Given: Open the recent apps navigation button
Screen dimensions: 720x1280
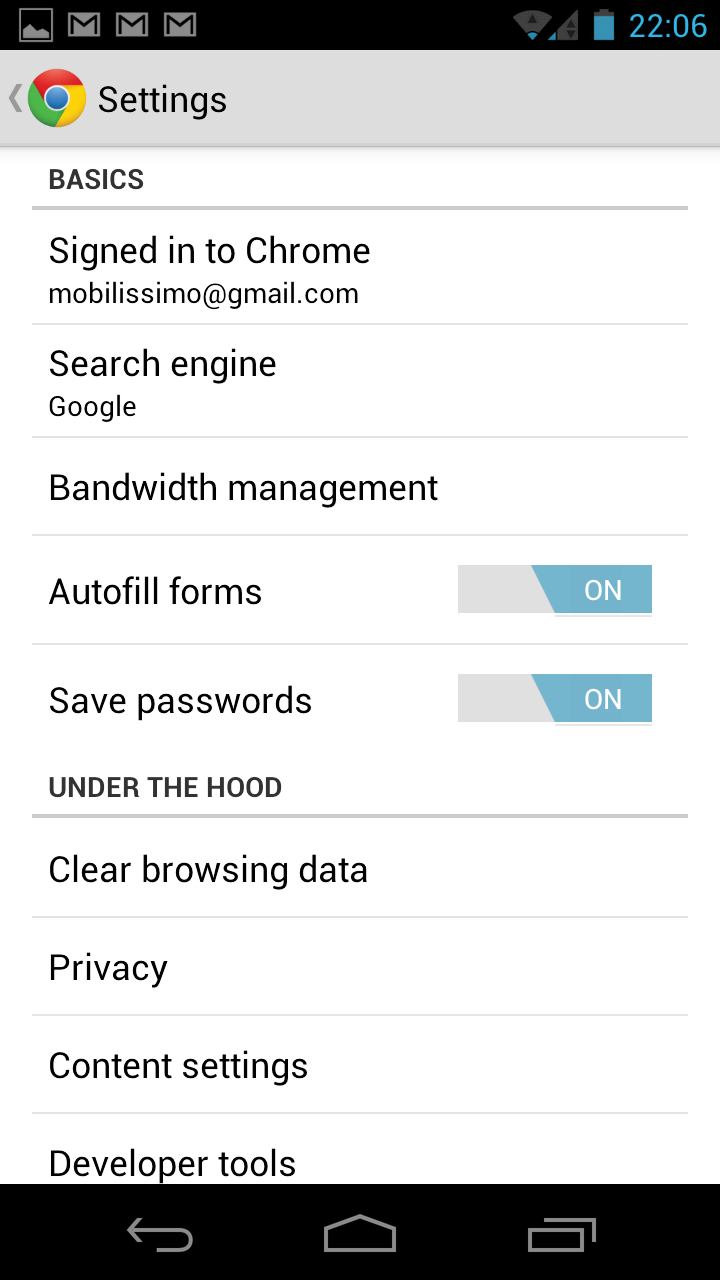Looking at the screenshot, I should coord(561,1235).
